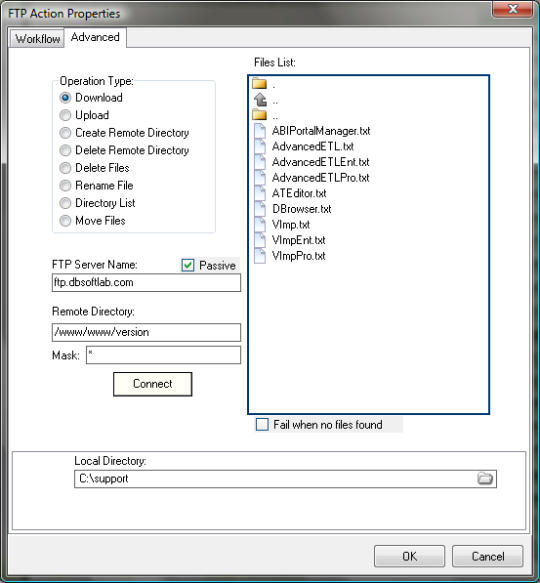Click the Cancel button
Viewport: 540px width, 583px height.
(488, 556)
